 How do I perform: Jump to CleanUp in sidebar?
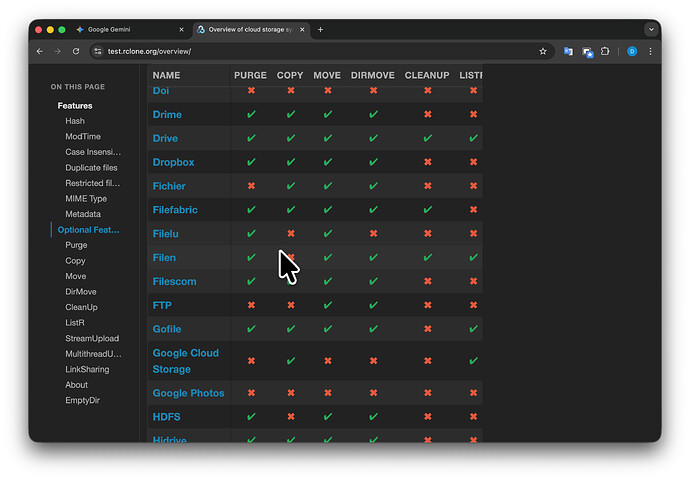[81, 307]
